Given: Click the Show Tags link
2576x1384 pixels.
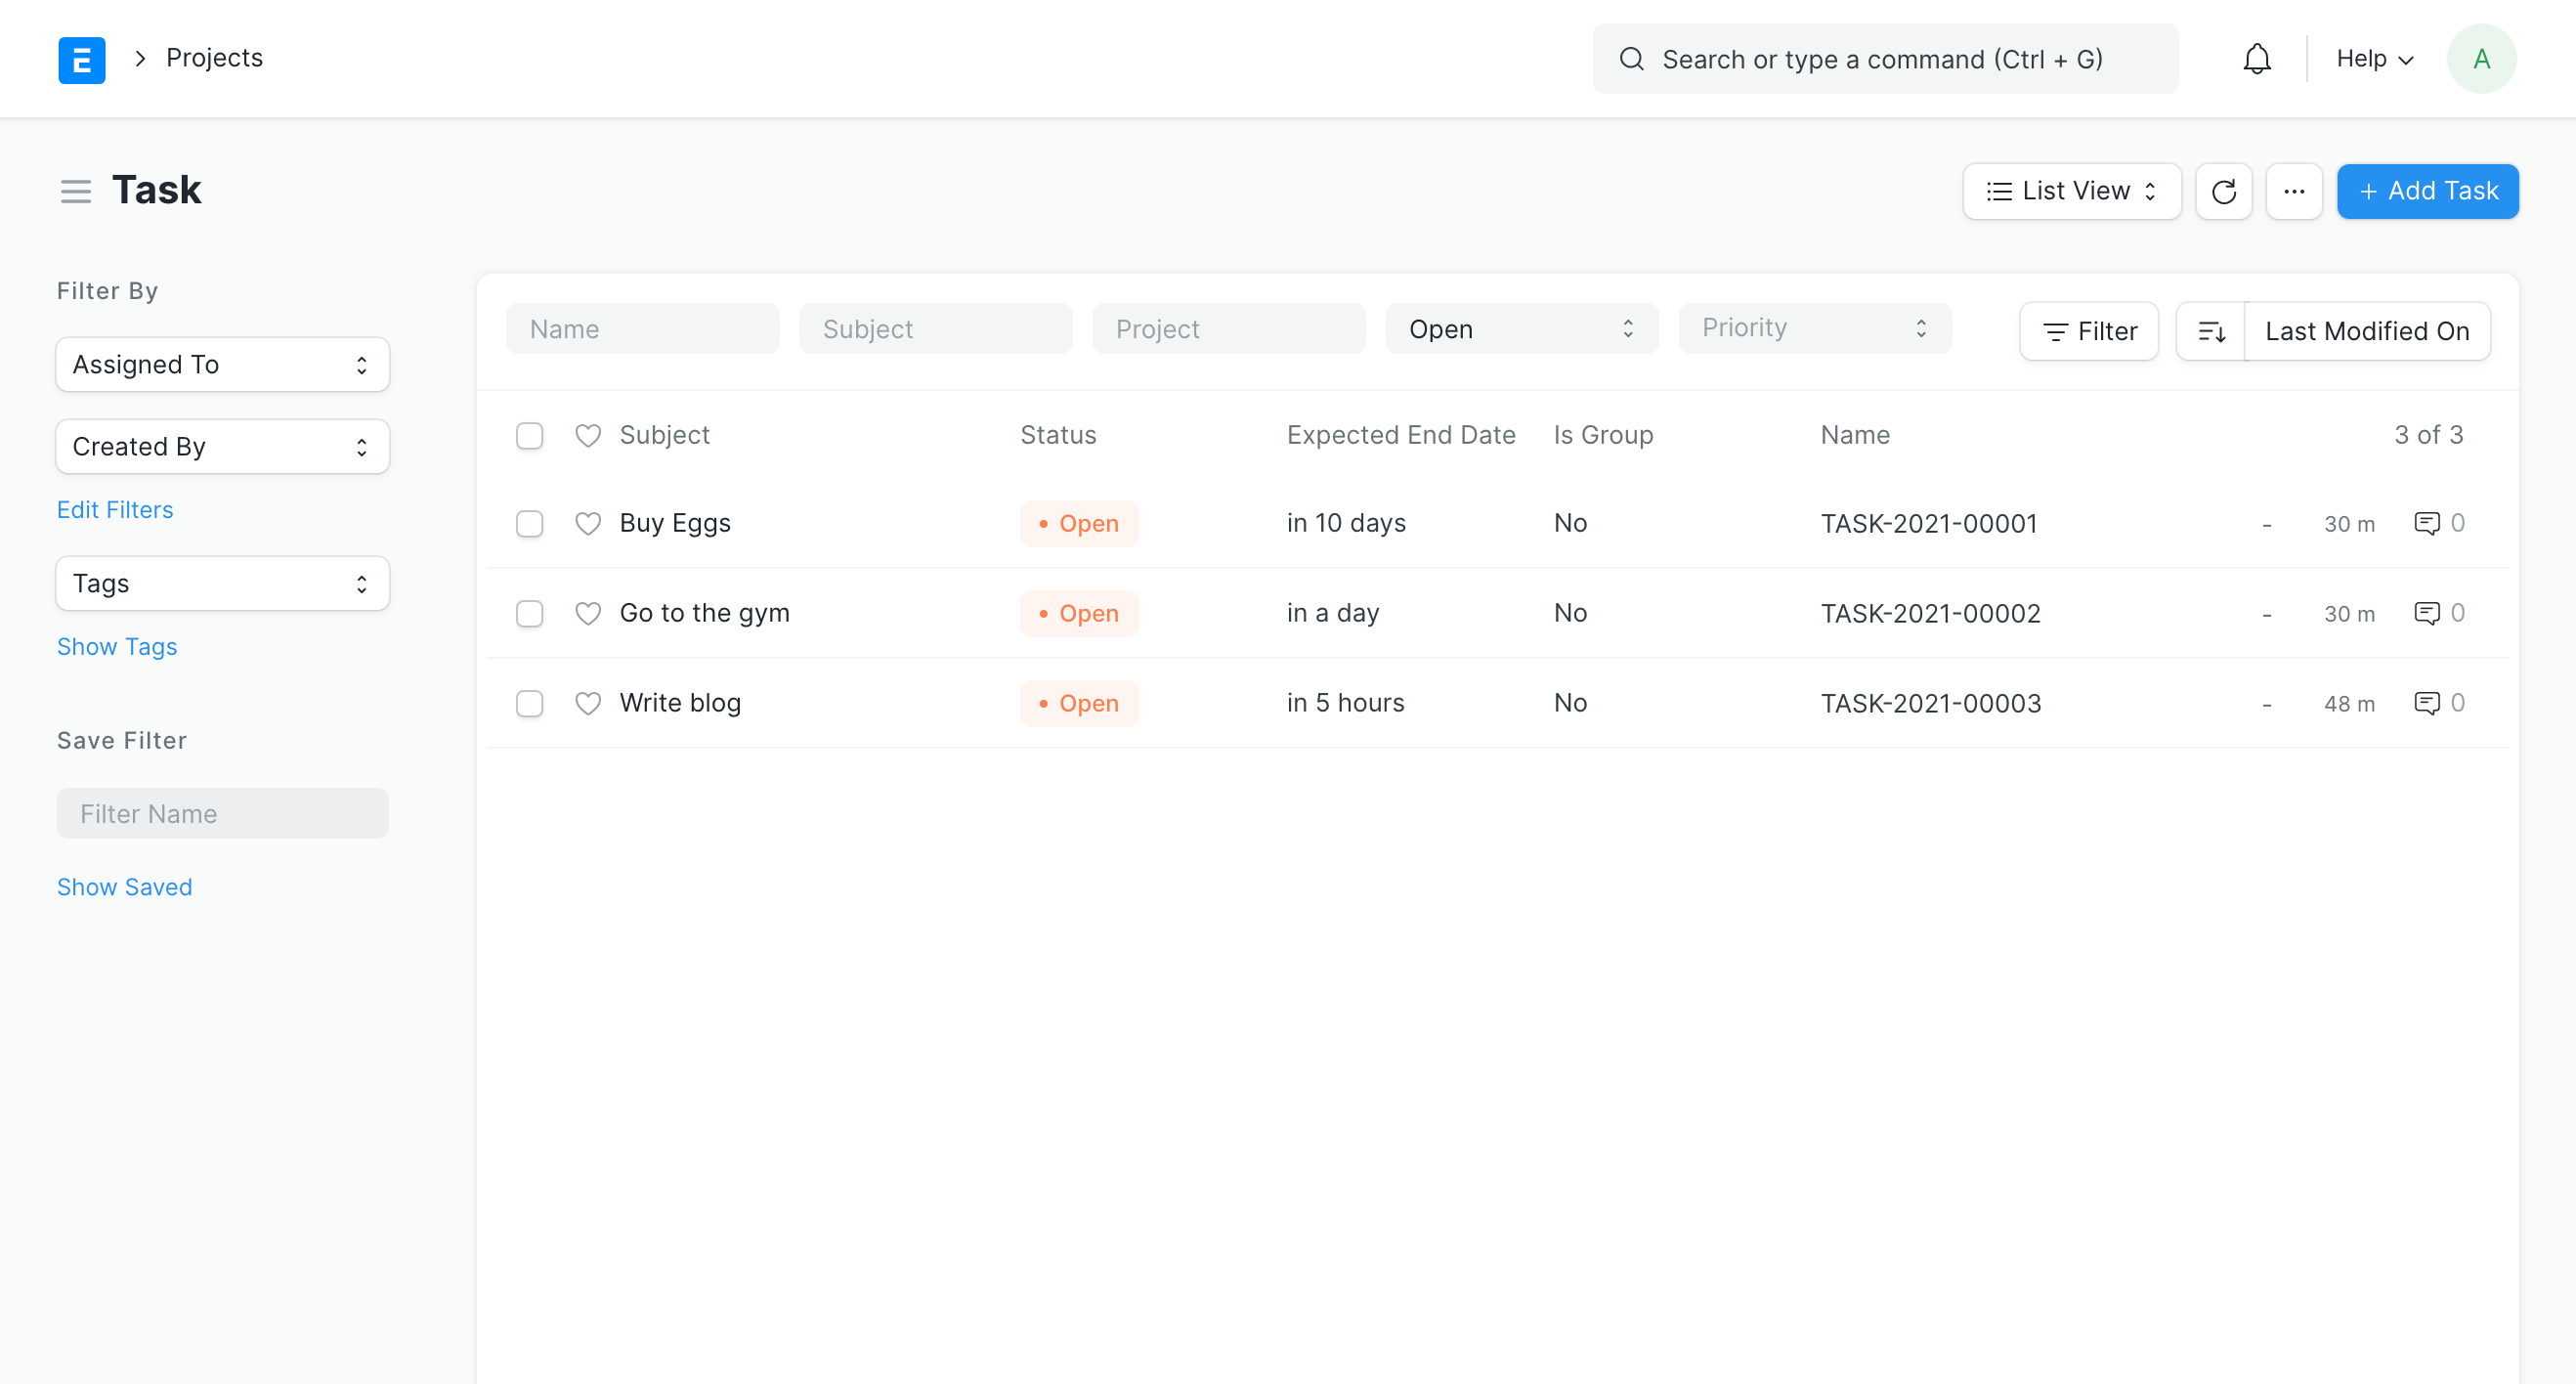Looking at the screenshot, I should point(116,644).
